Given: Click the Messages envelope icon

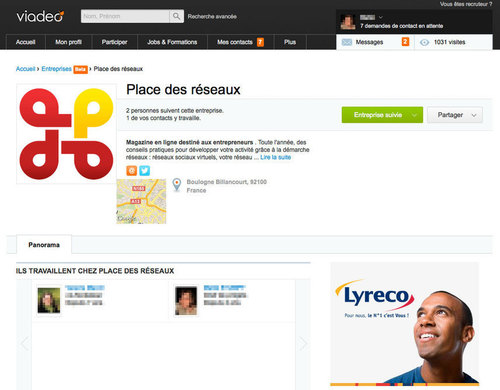Looking at the screenshot, I should (347, 42).
